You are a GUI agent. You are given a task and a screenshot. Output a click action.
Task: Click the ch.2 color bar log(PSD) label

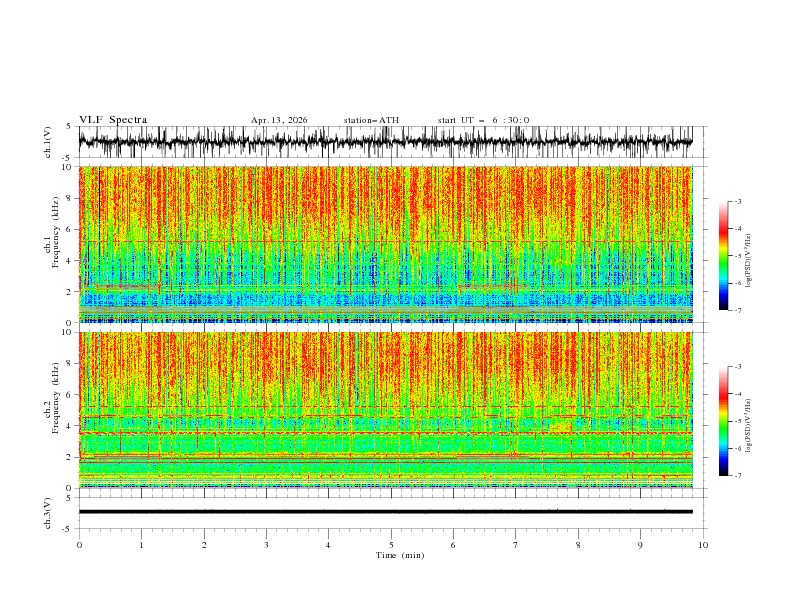[748, 426]
